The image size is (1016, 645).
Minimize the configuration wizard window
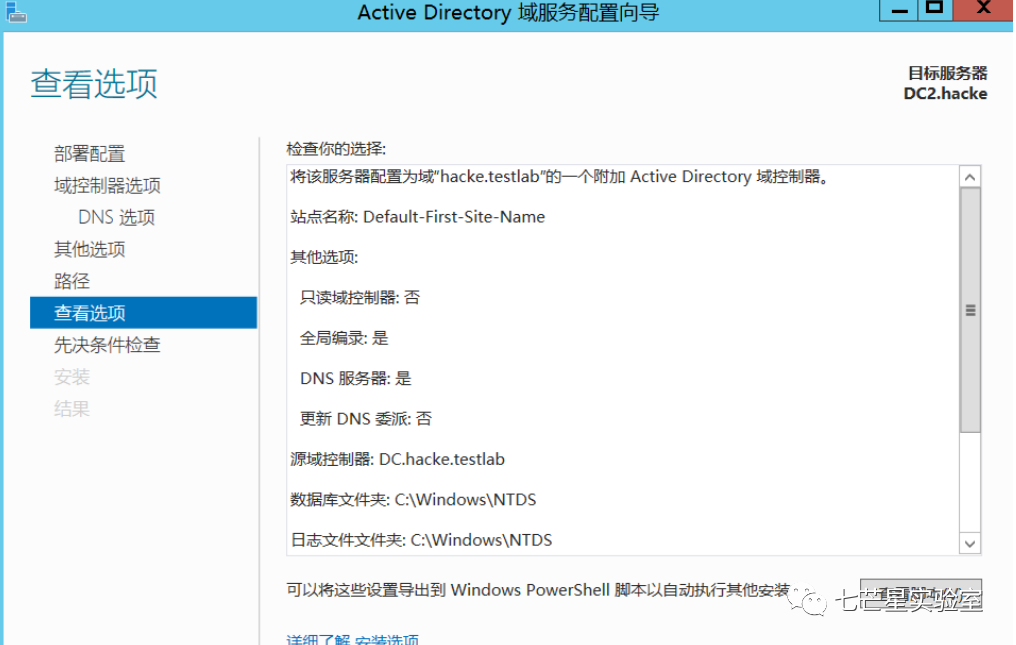coord(898,10)
